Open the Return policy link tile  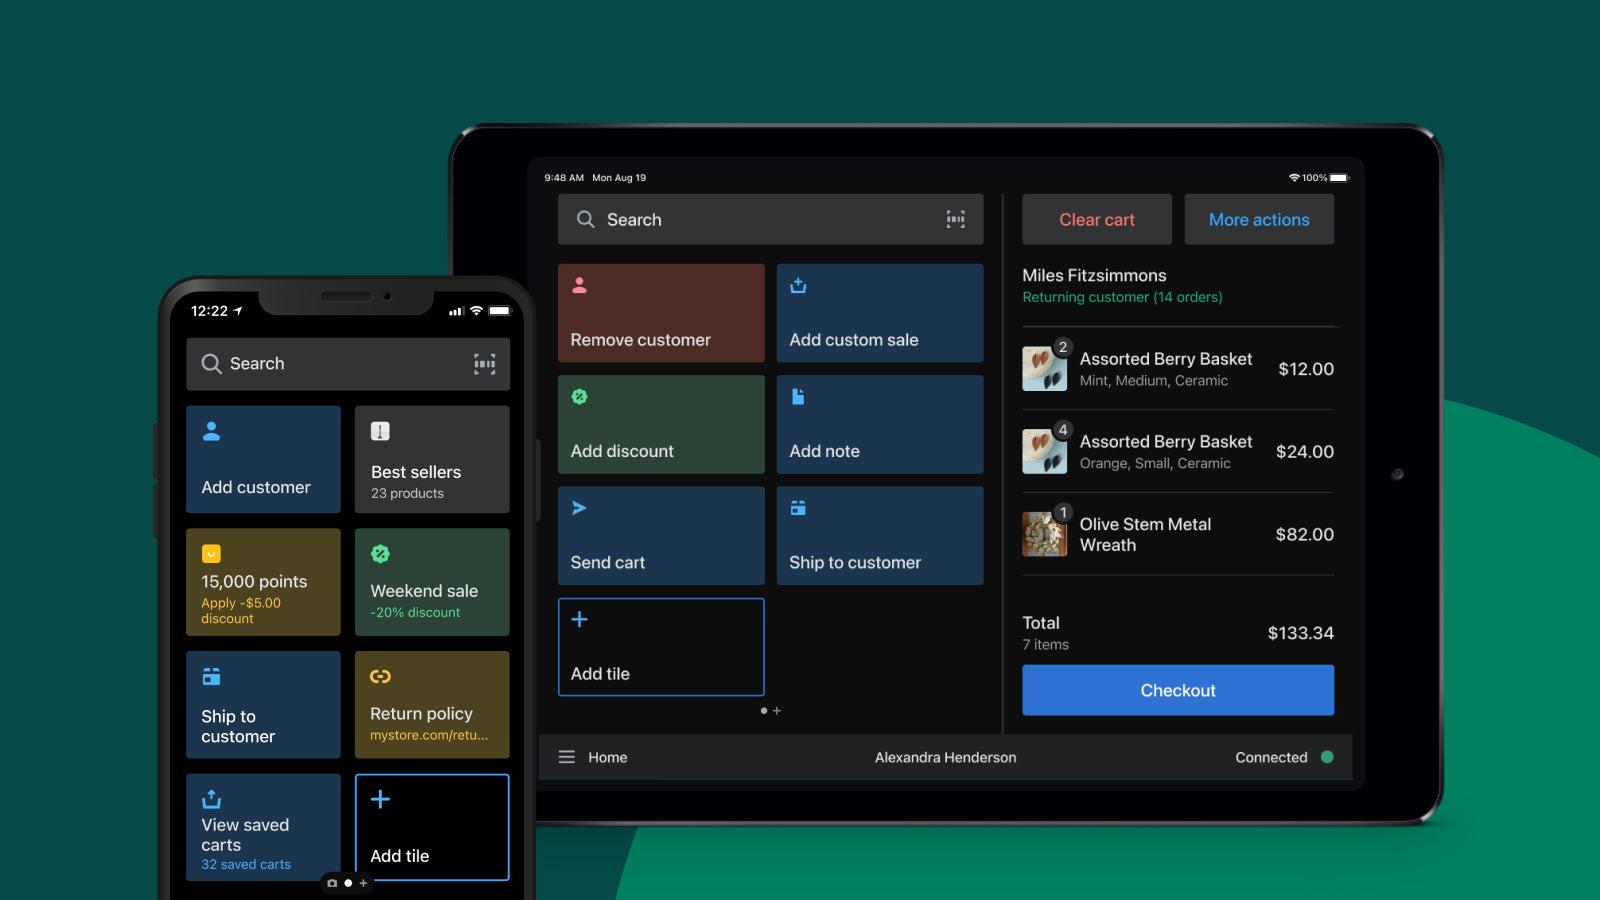(432, 705)
